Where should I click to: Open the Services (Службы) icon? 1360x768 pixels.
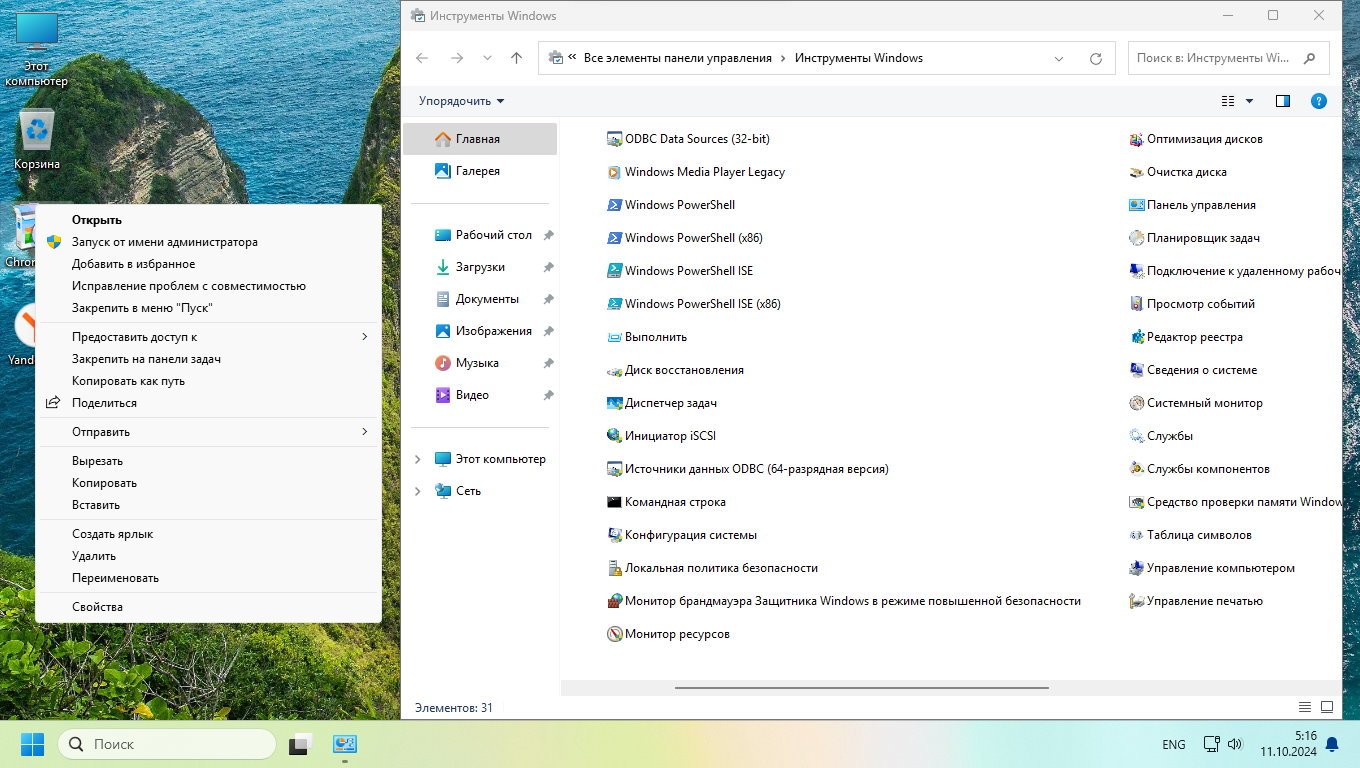[1136, 436]
